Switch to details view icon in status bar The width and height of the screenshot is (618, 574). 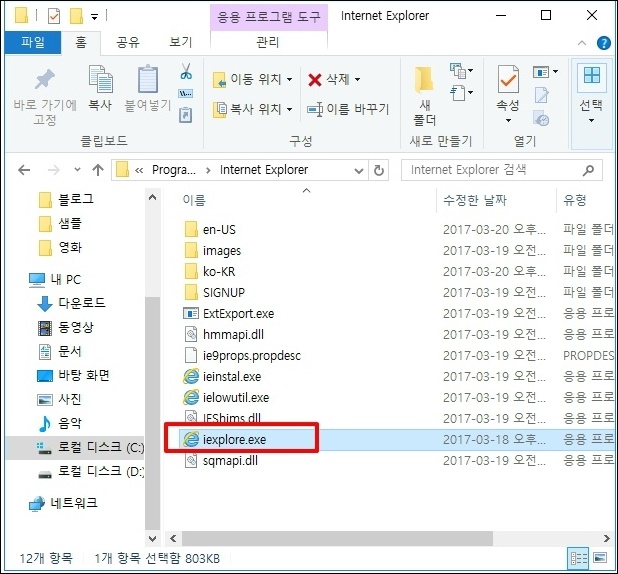point(579,558)
